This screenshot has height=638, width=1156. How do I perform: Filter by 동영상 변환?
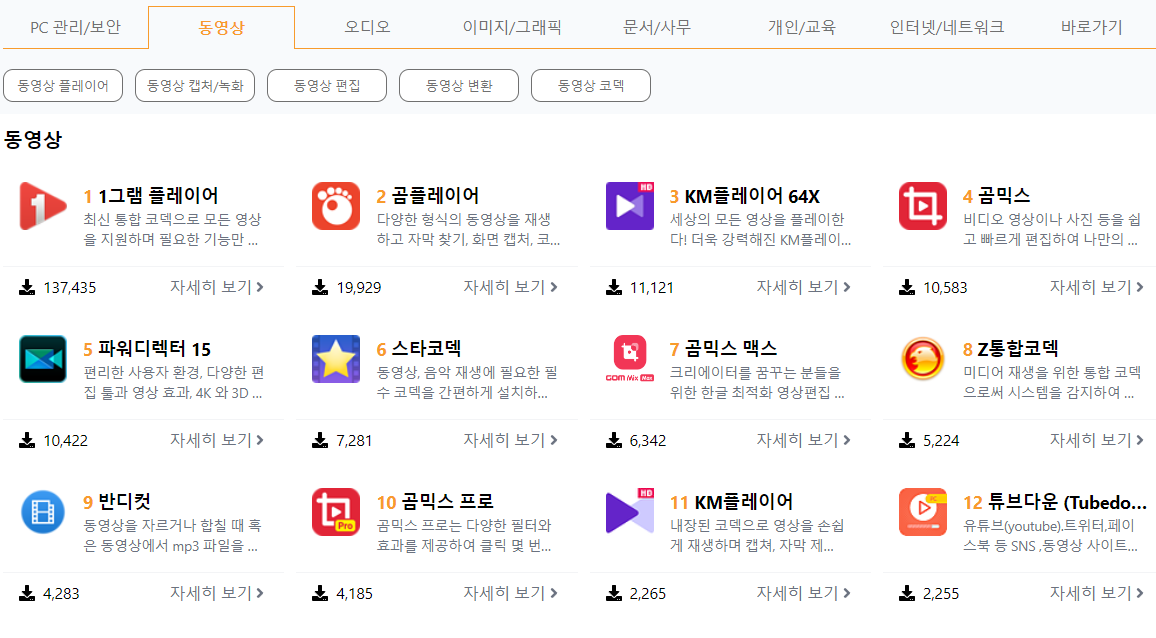459,86
